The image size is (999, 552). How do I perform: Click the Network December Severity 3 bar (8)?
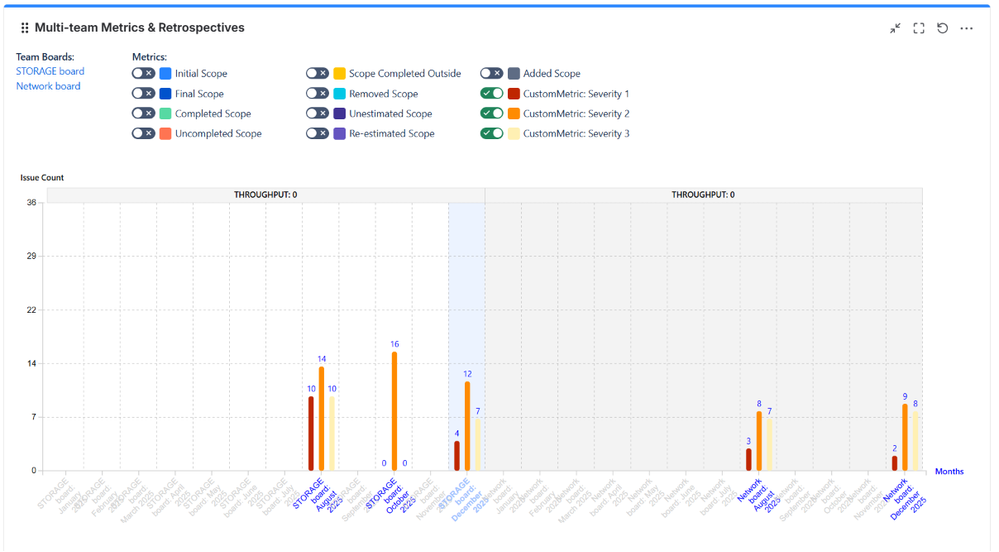916,441
